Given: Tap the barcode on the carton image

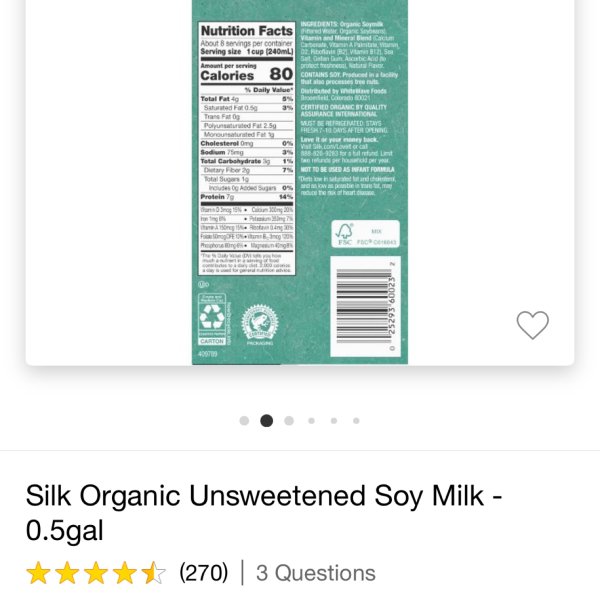Looking at the screenshot, I should 365,306.
